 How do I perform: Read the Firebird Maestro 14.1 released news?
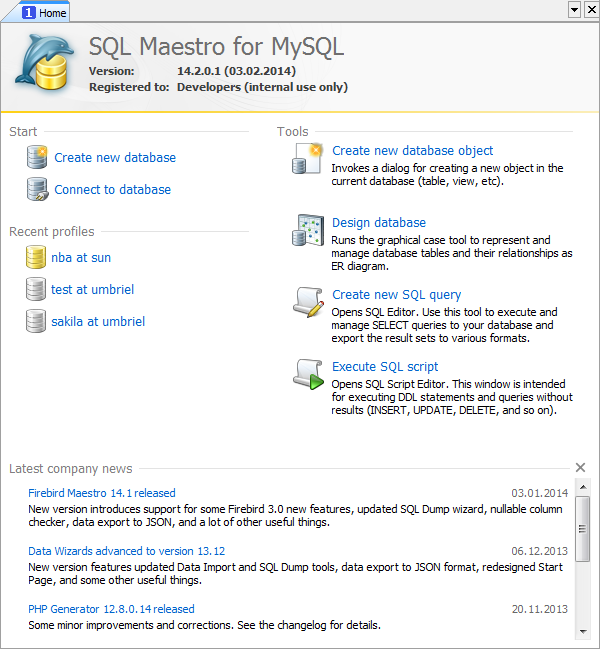click(x=101, y=493)
